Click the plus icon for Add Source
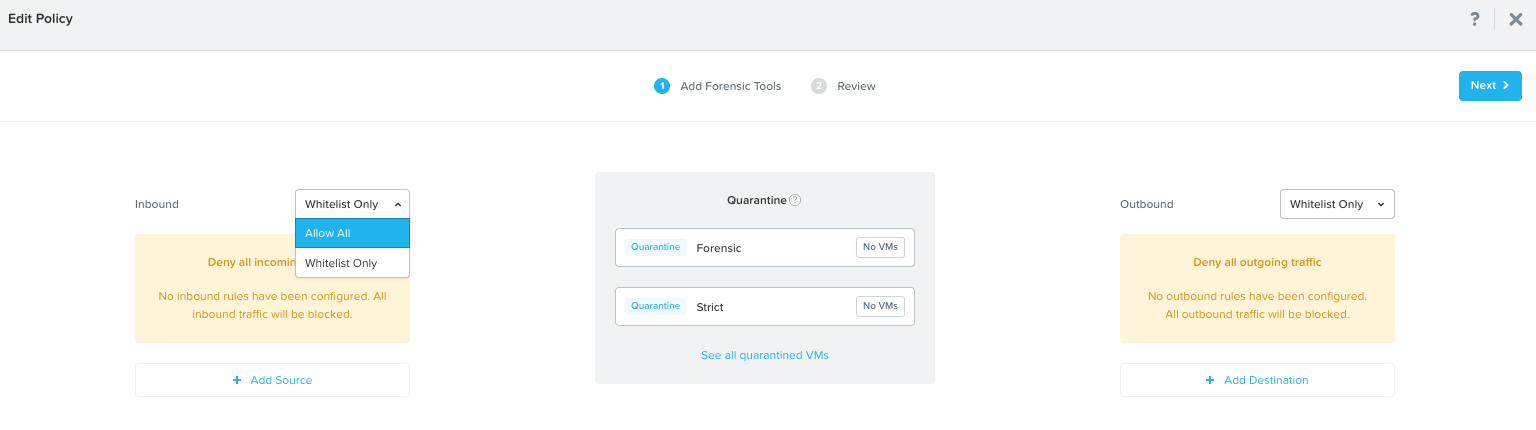 (x=237, y=380)
